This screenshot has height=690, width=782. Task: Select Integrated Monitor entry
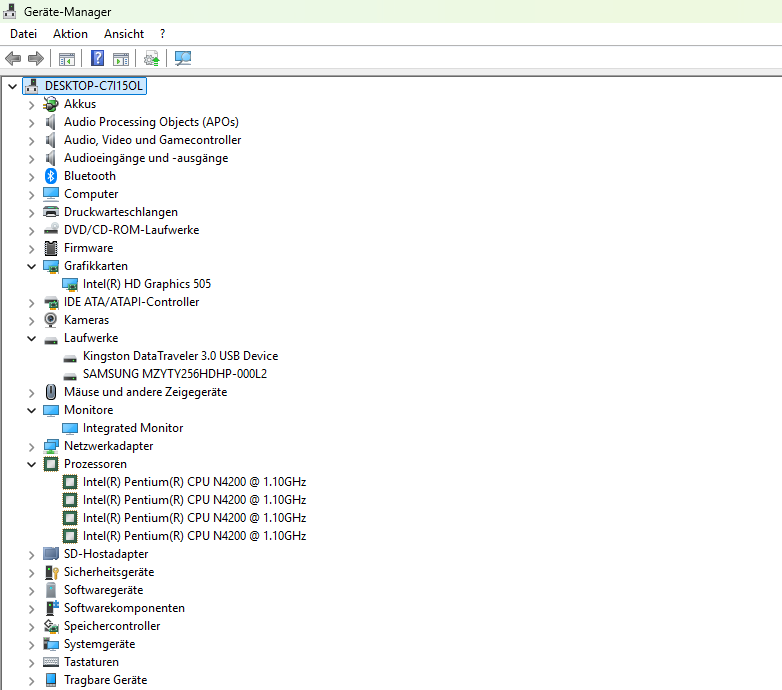coord(133,428)
